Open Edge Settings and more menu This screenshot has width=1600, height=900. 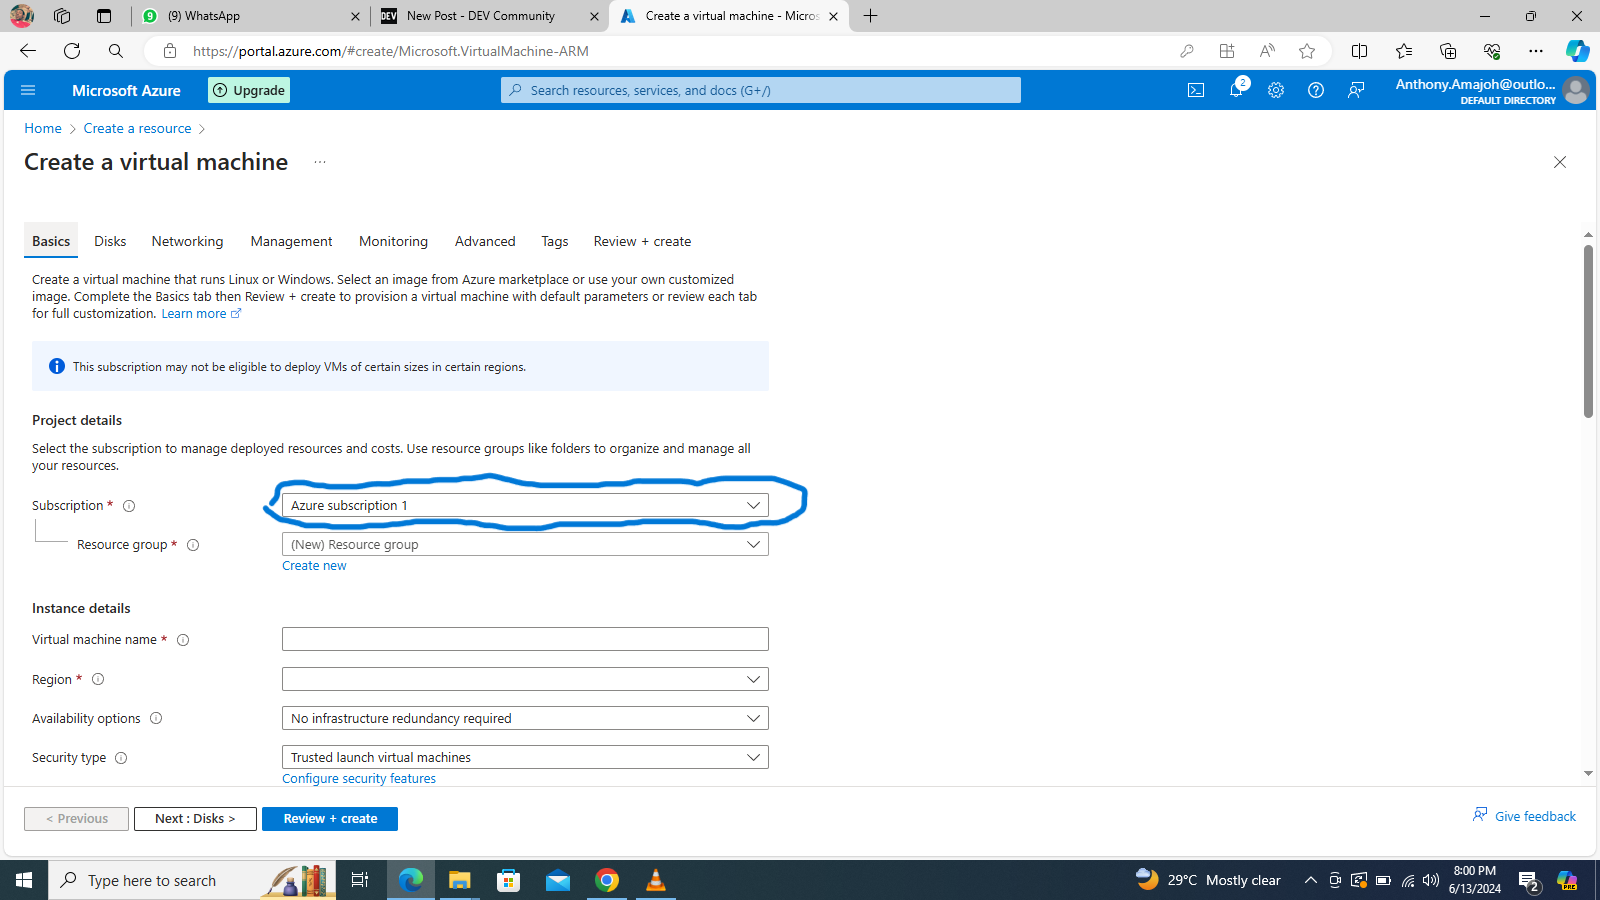click(1536, 51)
